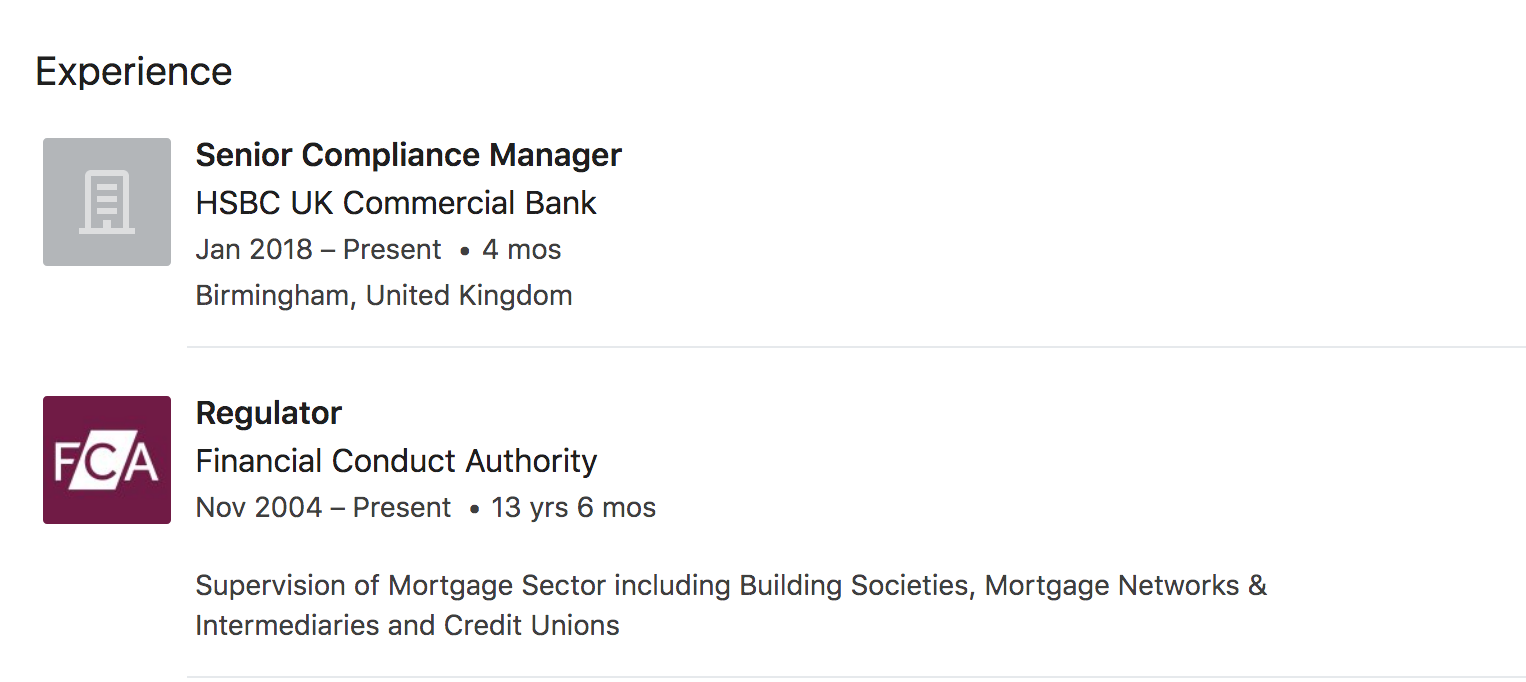Click the Senior Compliance Manager job title
The image size is (1526, 682).
pyautogui.click(x=409, y=155)
